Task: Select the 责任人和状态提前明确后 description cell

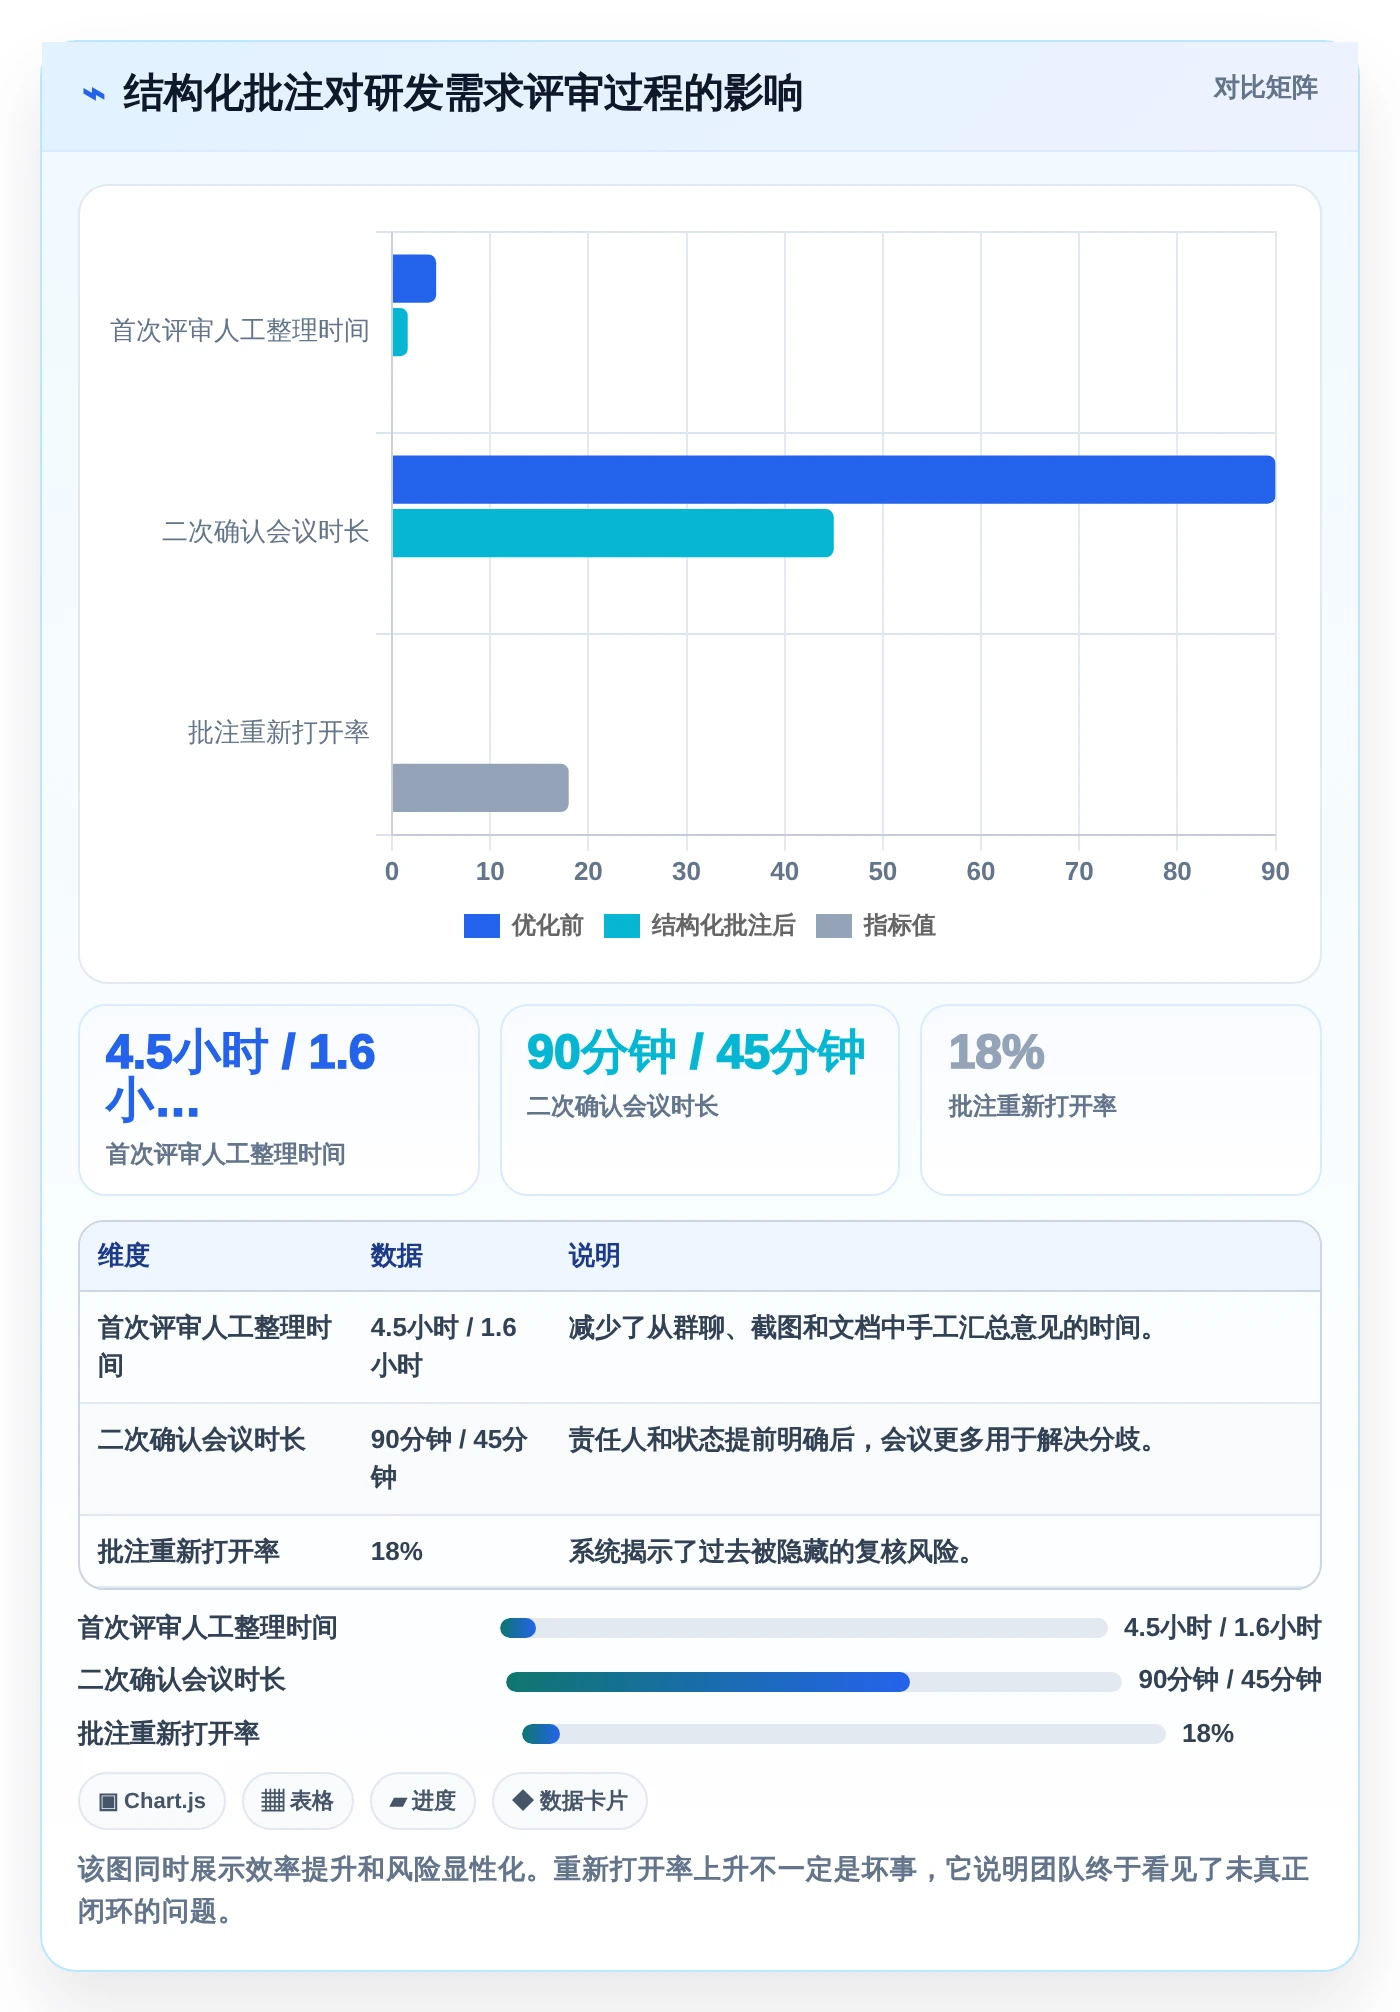Action: click(935, 1459)
